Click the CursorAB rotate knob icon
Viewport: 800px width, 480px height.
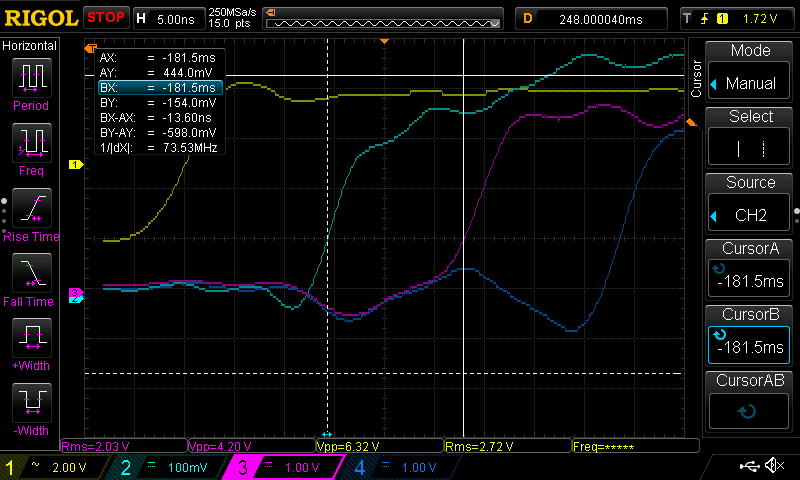(747, 411)
